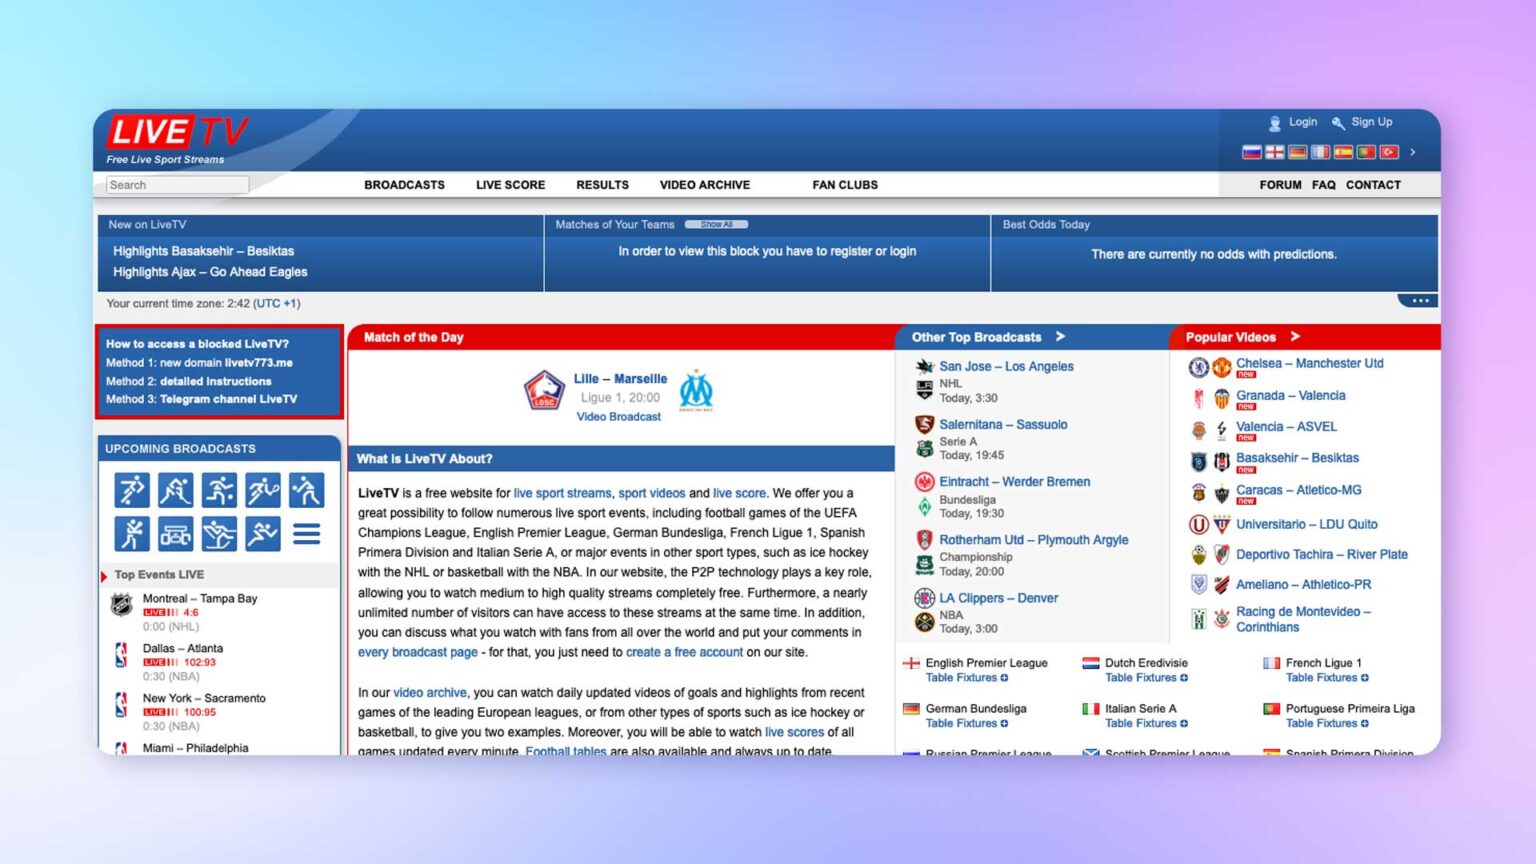Expand Other Top Broadcasts arrow

[1060, 336]
